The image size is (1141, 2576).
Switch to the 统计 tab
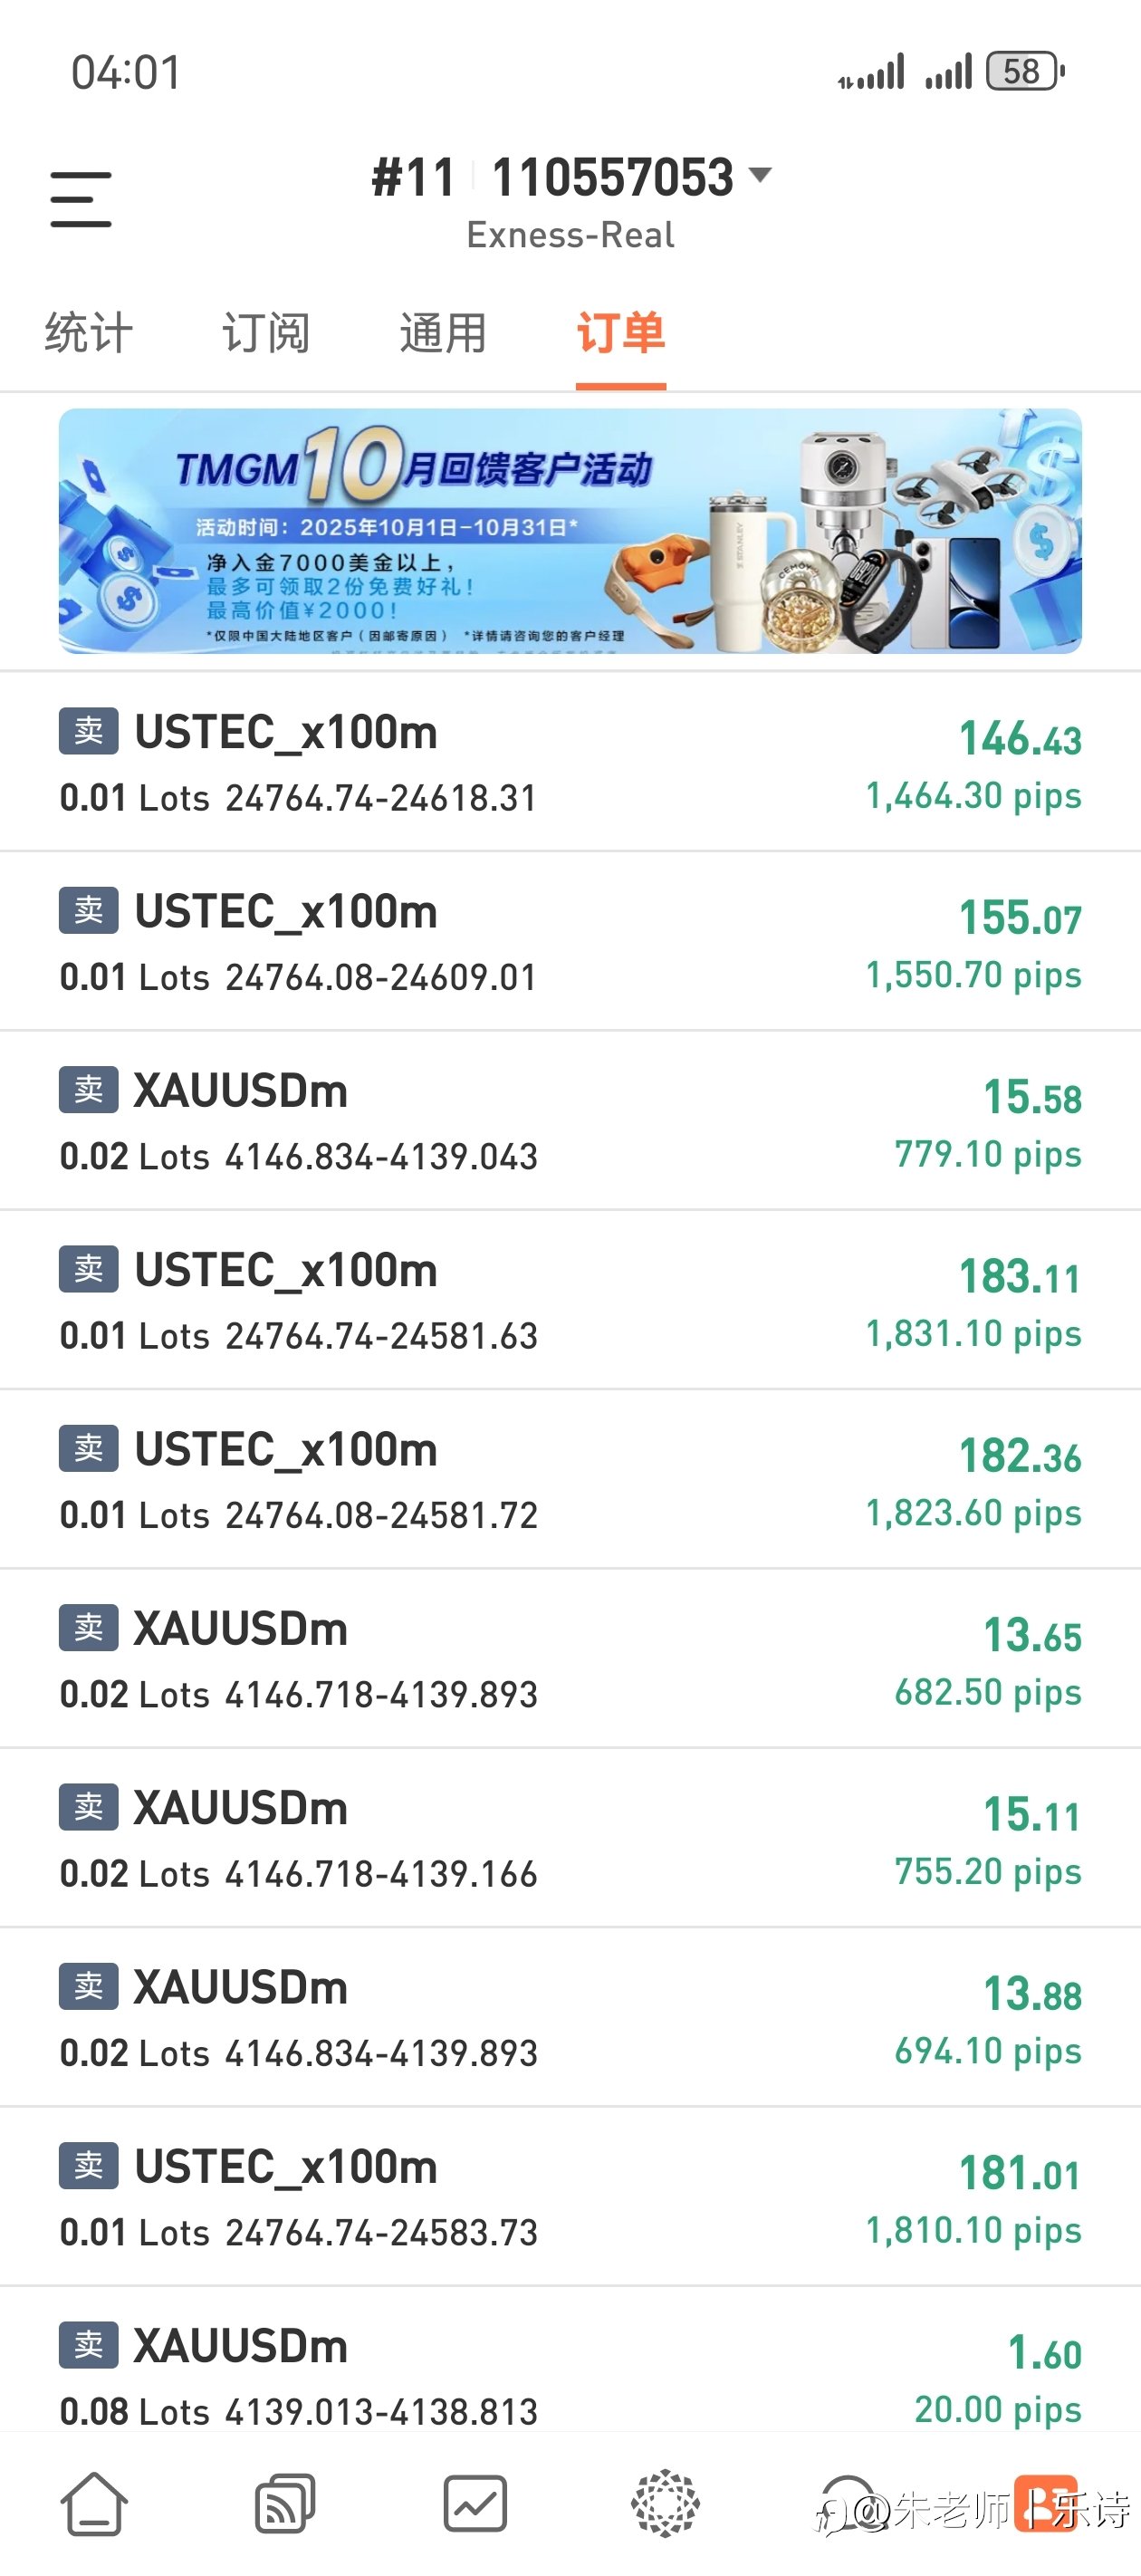[x=89, y=333]
